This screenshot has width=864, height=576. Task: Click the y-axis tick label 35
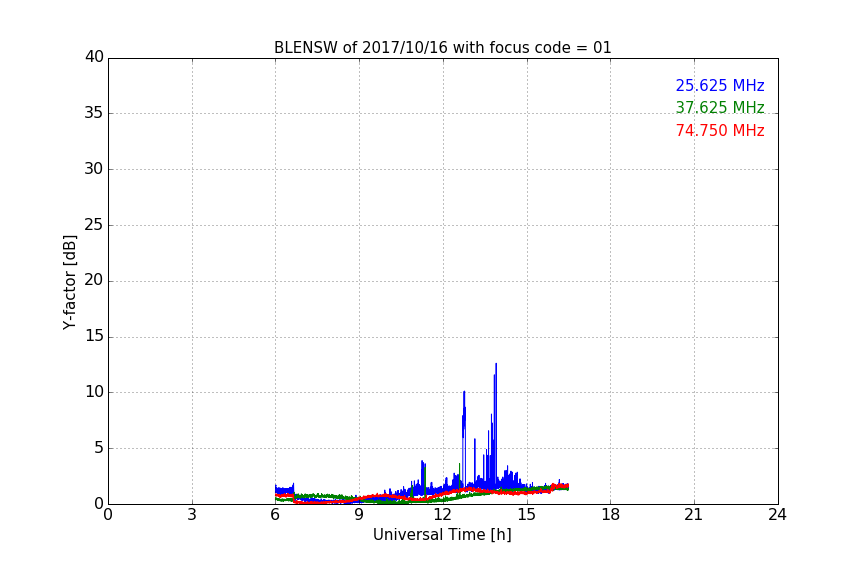point(94,113)
